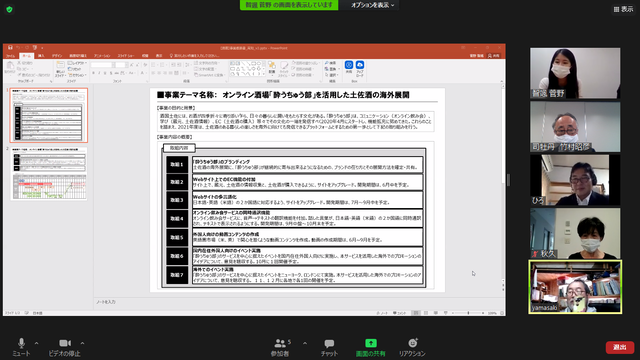
Task: Switch to the PowerPoint Insert tab
Action: click(x=41, y=56)
